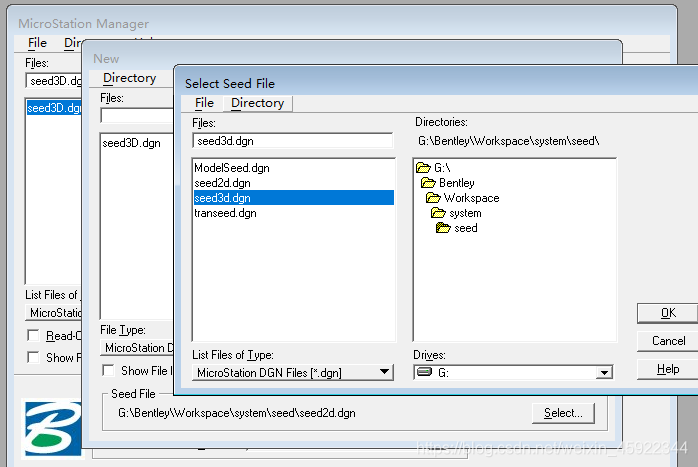Open the Directory menu in Select Seed File
The image size is (698, 467).
pos(257,103)
